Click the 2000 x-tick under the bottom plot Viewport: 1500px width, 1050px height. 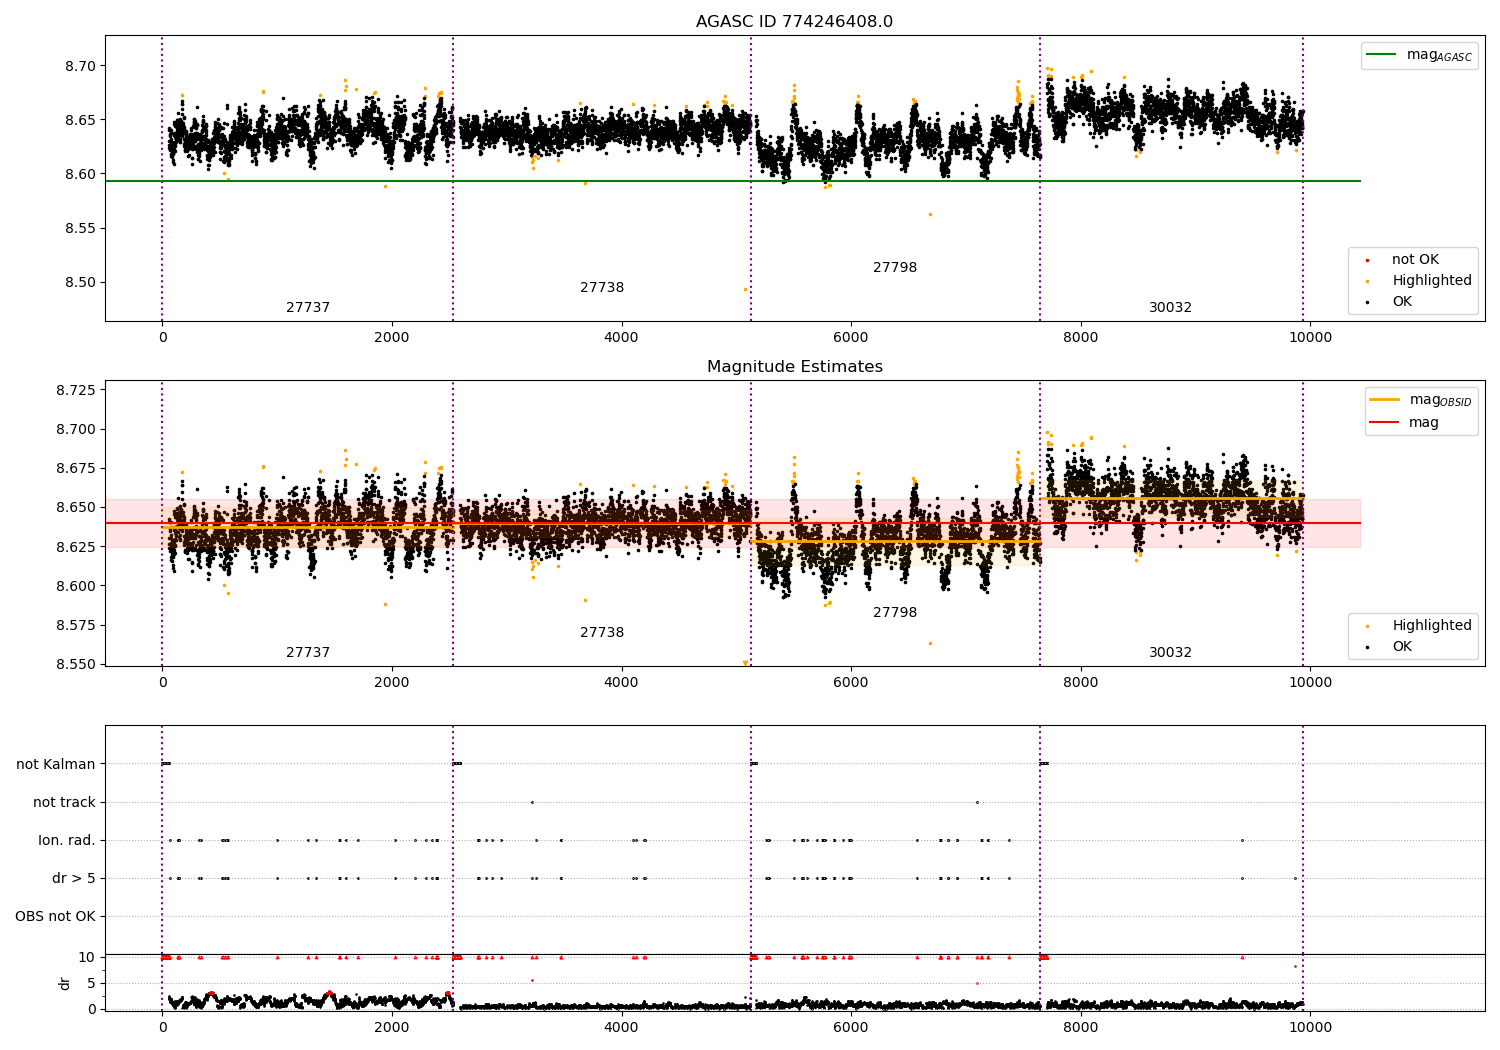(392, 1027)
